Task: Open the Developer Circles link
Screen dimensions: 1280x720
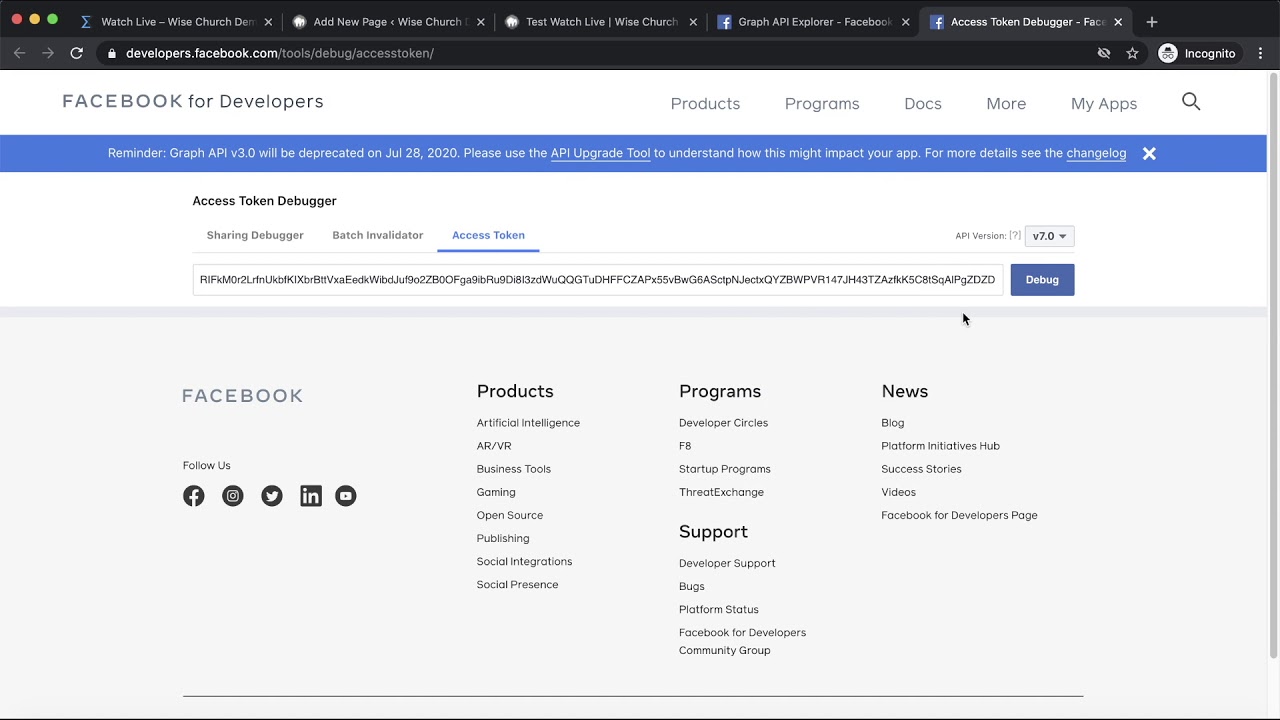Action: point(723,423)
